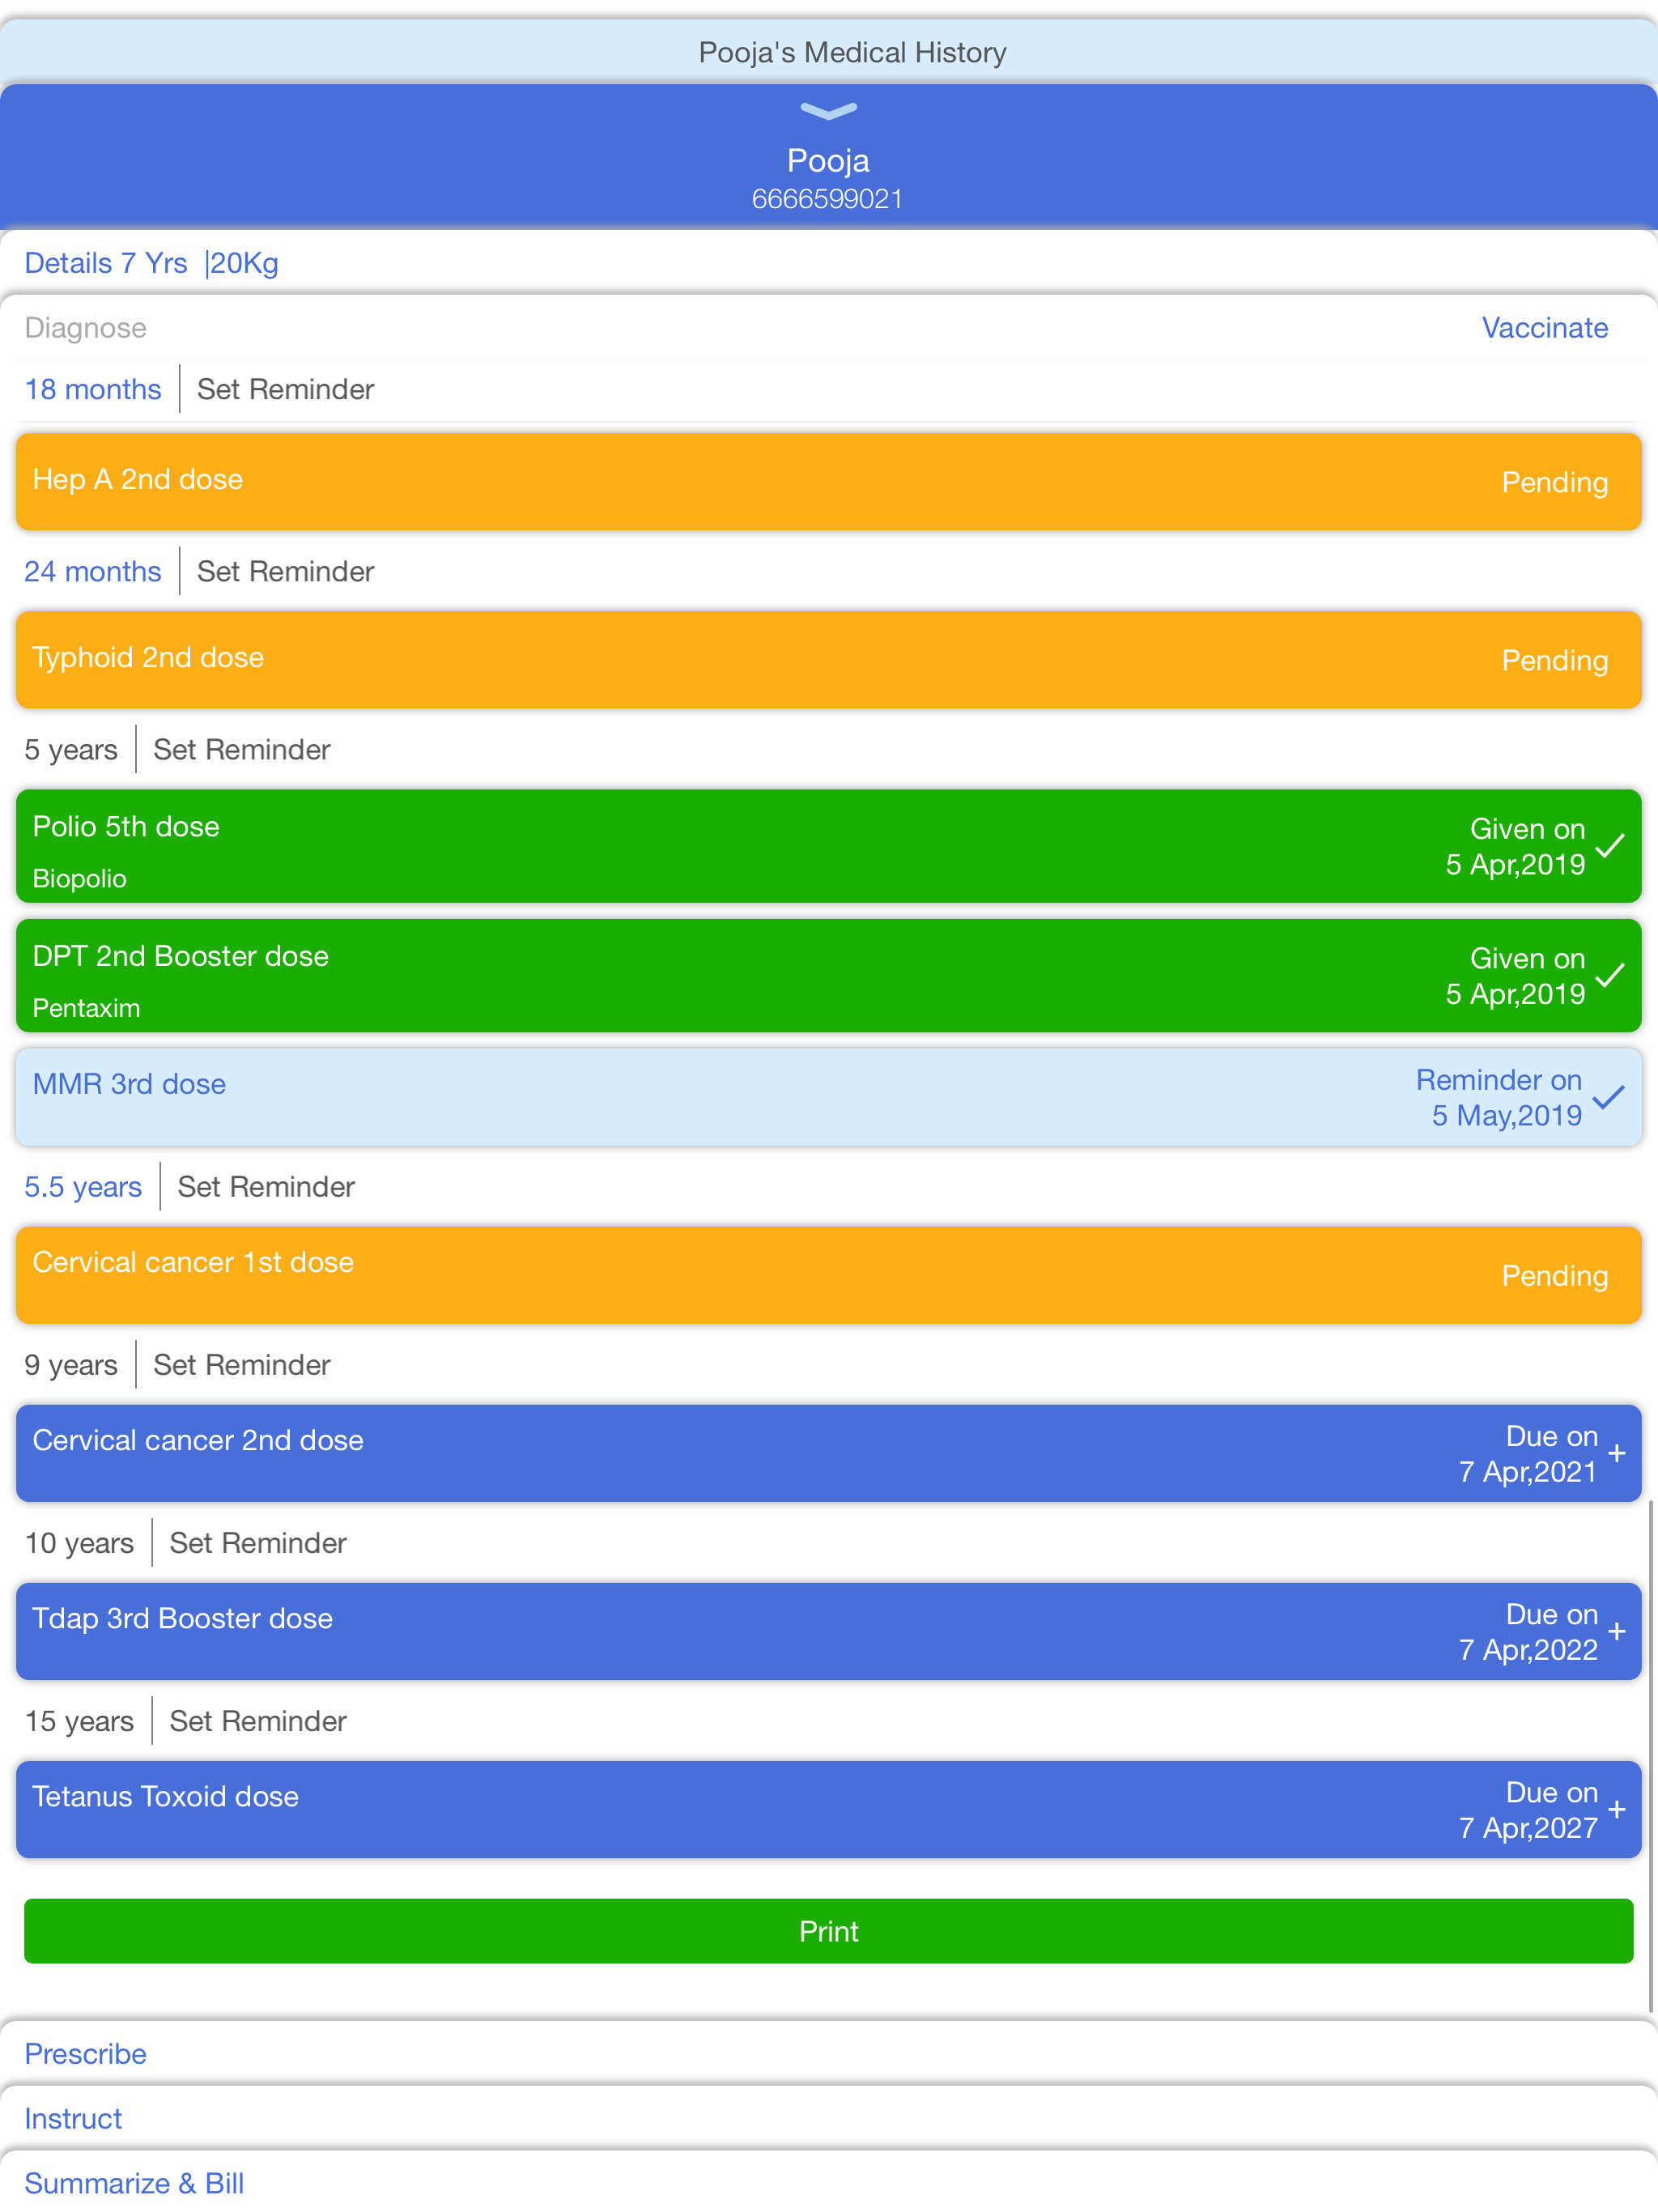Viewport: 1658px width, 2212px height.
Task: Tap the checkmark on MMR 3rd dose
Action: coord(1608,1097)
